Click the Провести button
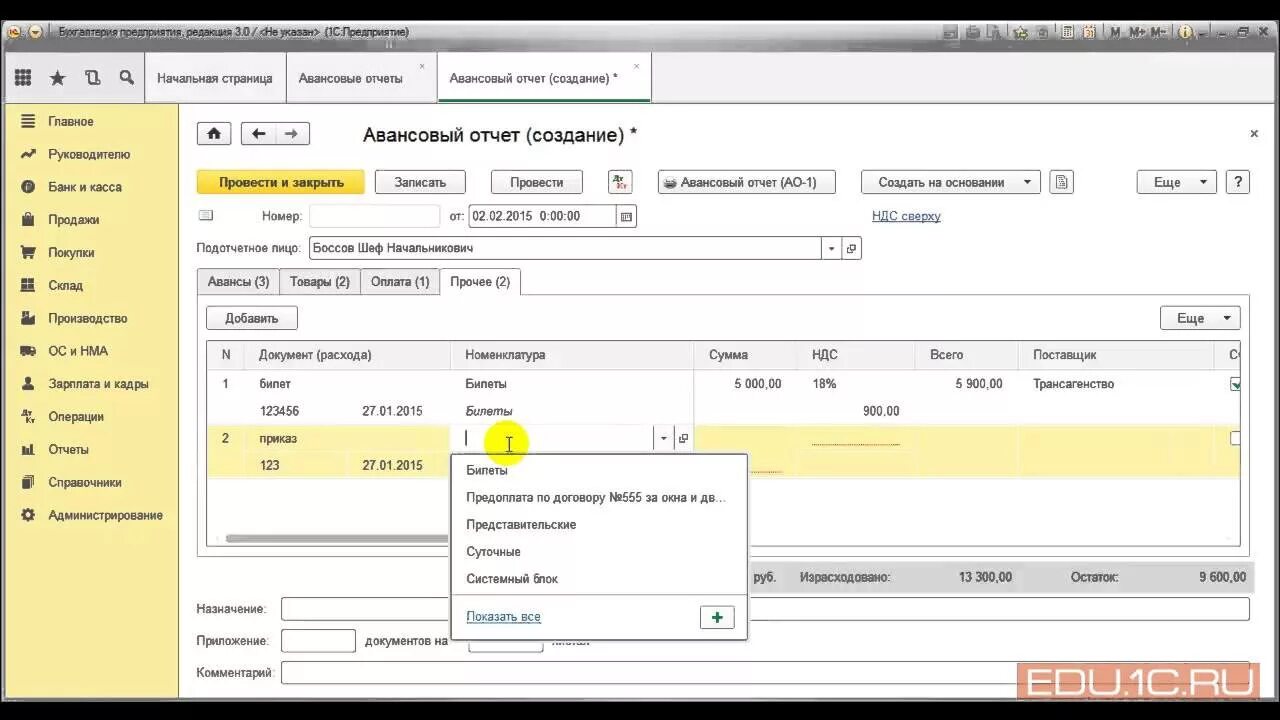Viewport: 1280px width, 720px height. (x=537, y=182)
